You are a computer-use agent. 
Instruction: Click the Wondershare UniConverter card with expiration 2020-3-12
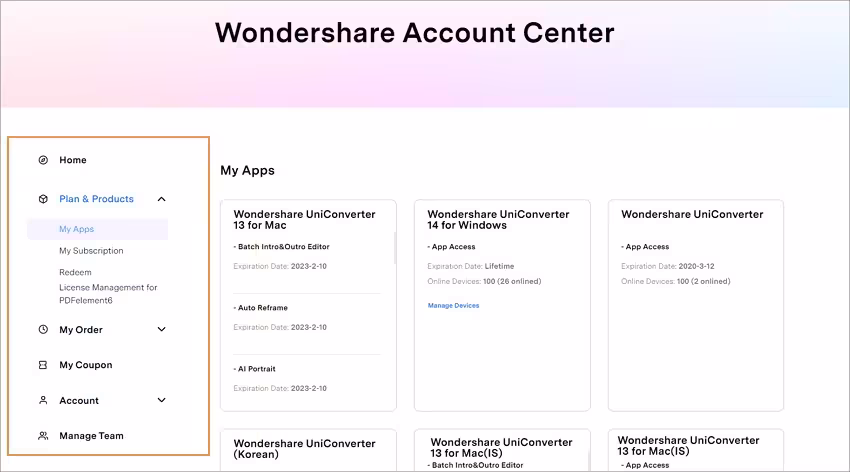click(x=696, y=305)
